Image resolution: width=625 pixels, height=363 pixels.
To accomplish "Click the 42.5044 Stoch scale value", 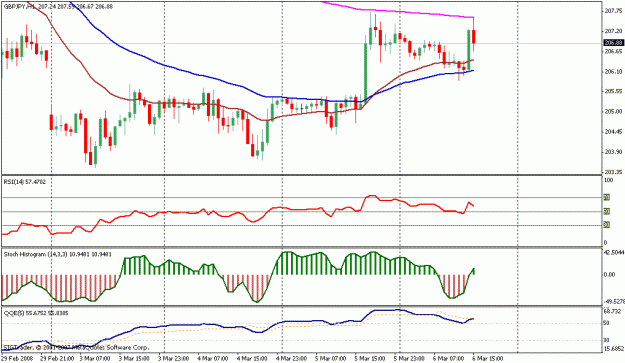I will (x=614, y=253).
